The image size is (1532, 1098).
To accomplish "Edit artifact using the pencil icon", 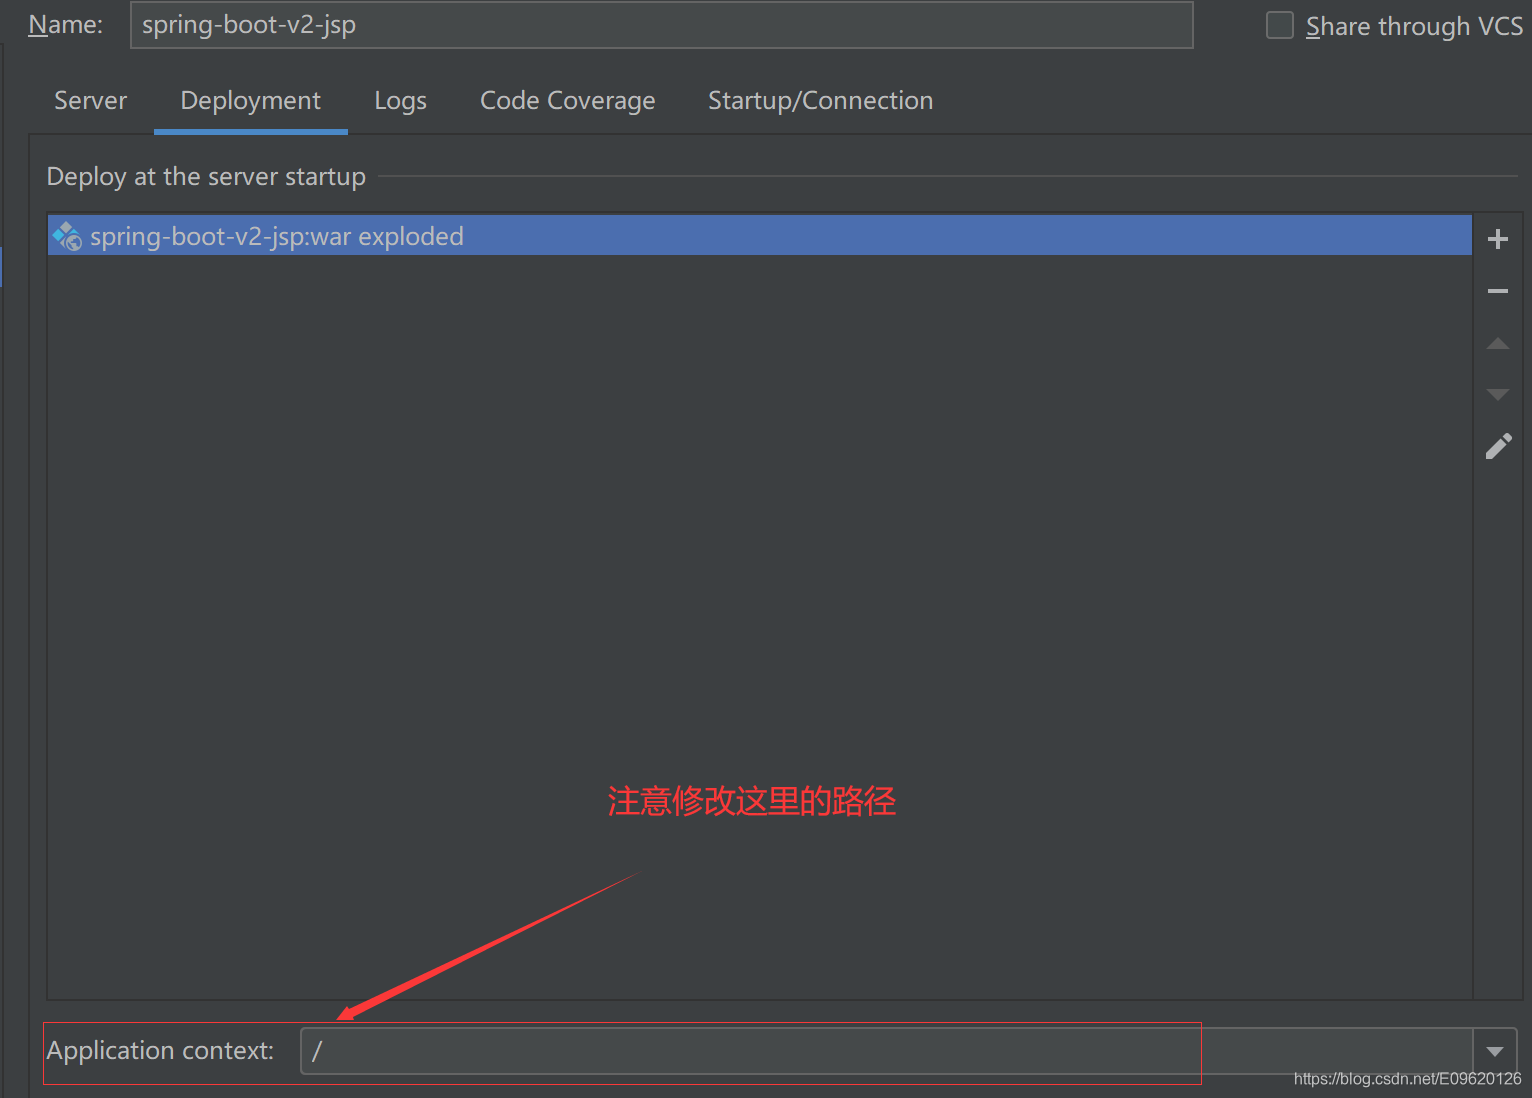I will pos(1498,446).
